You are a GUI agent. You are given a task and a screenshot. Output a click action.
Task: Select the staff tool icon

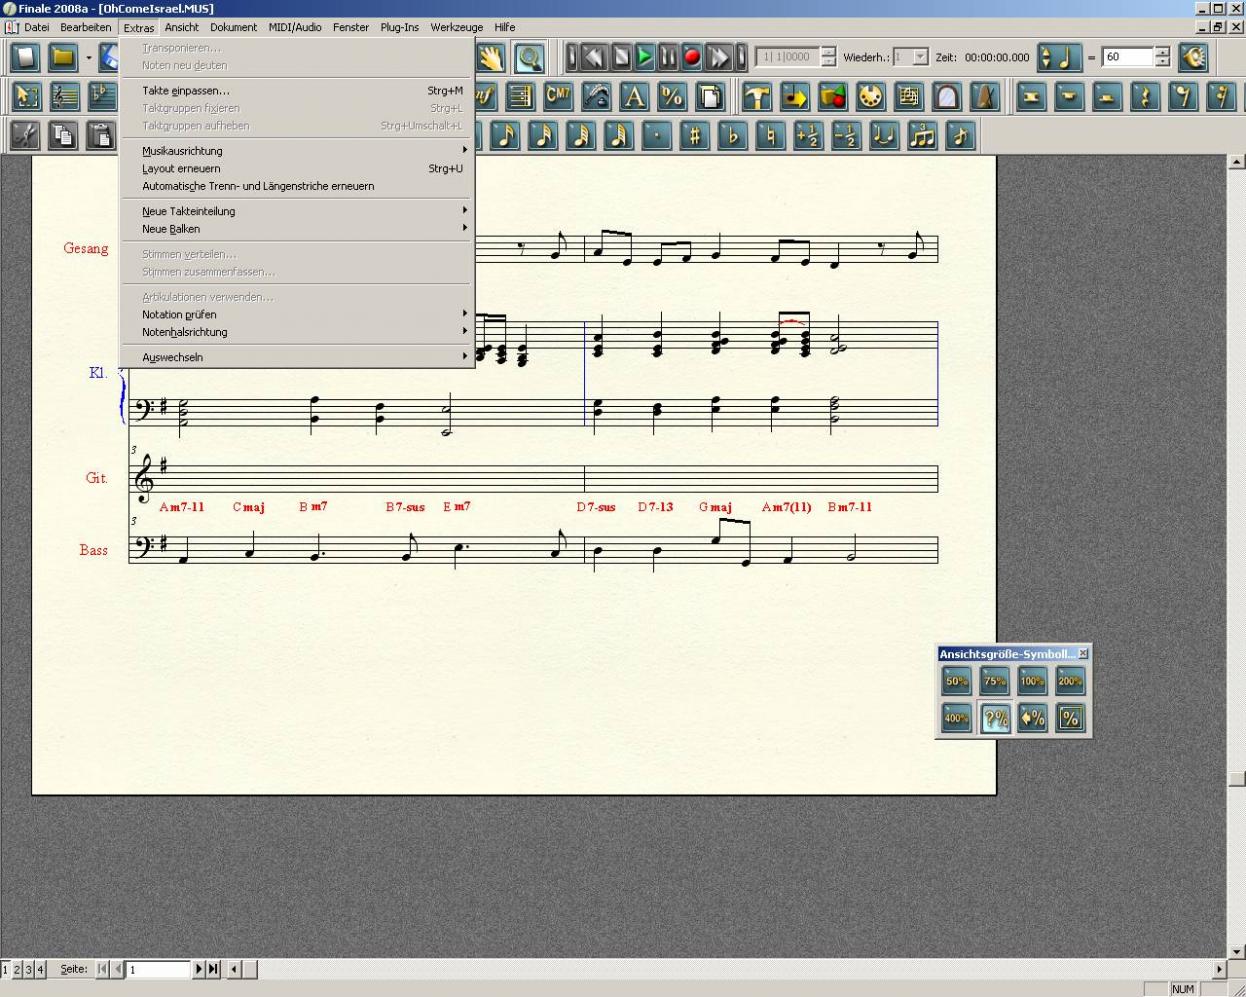pyautogui.click(x=64, y=96)
